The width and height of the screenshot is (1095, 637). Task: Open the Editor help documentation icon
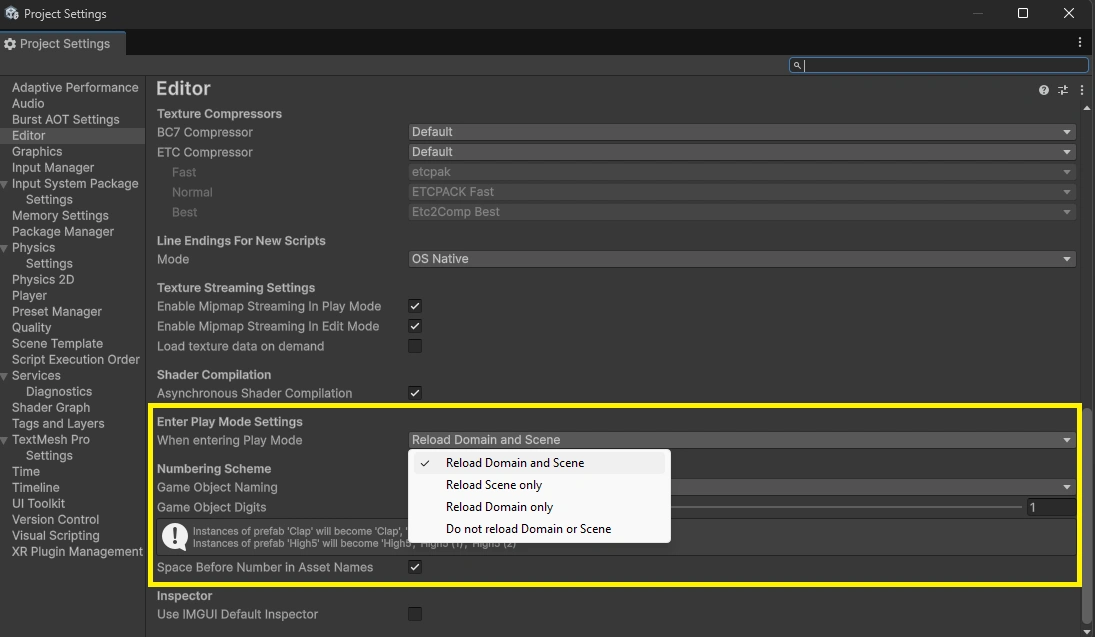[1044, 90]
